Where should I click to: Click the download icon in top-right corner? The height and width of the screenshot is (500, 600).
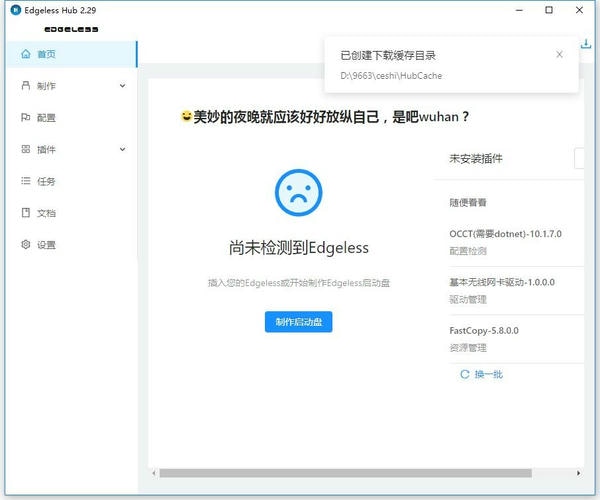tap(585, 44)
